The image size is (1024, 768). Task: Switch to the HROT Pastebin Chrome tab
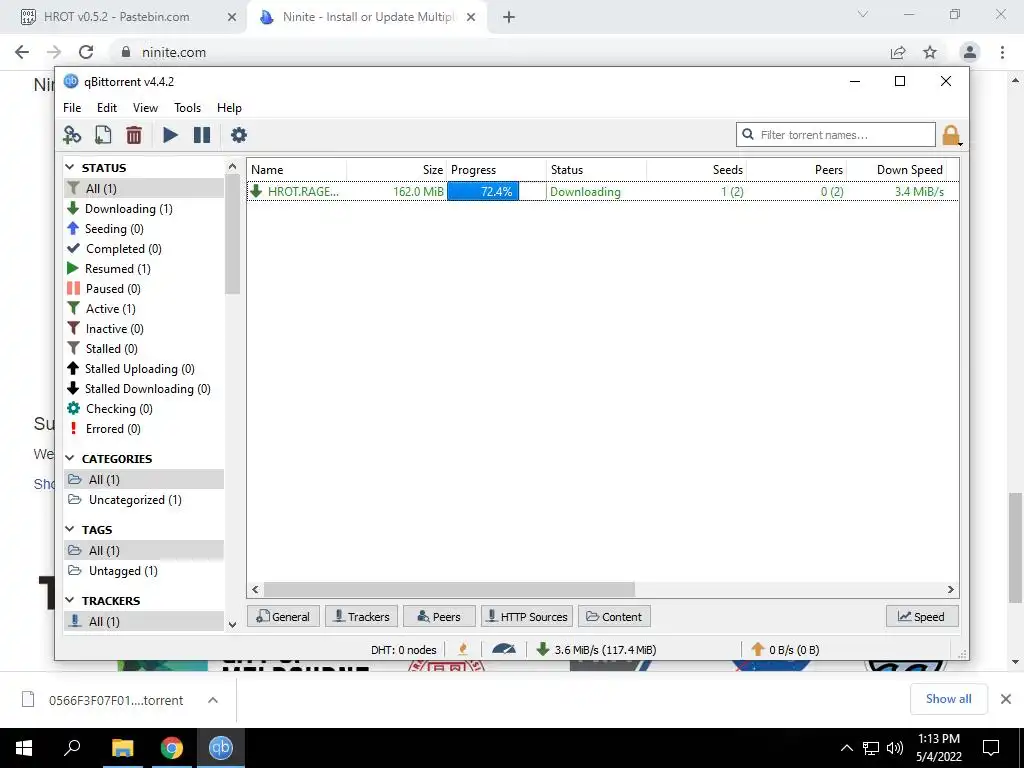click(x=129, y=17)
